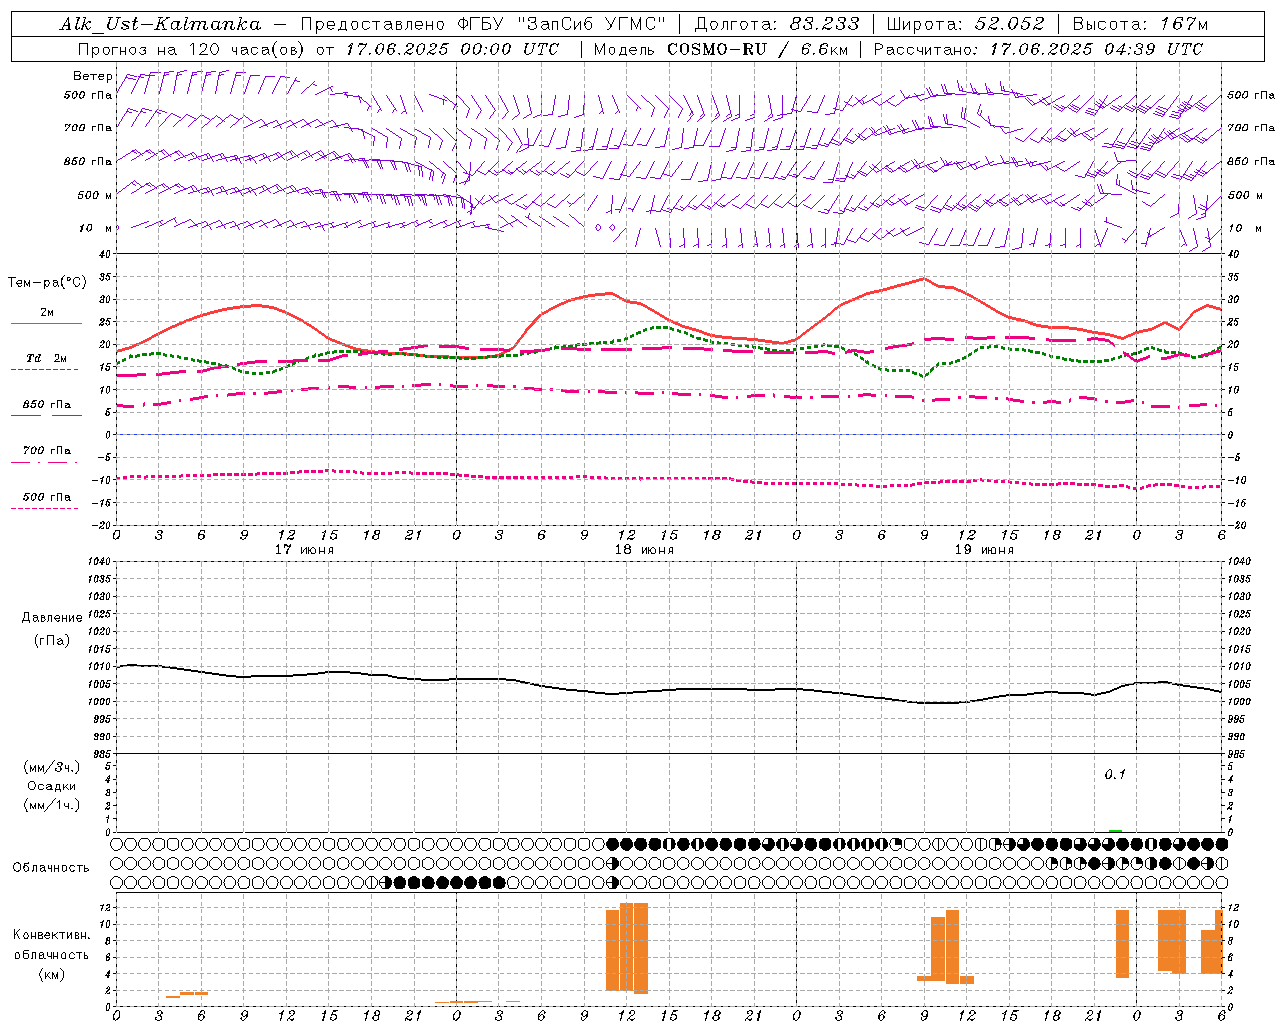Viewport: 1280px width, 1024px height.
Task: Click the provider text ФГБУ "ЗапСиб УГМС"
Action: [561, 24]
